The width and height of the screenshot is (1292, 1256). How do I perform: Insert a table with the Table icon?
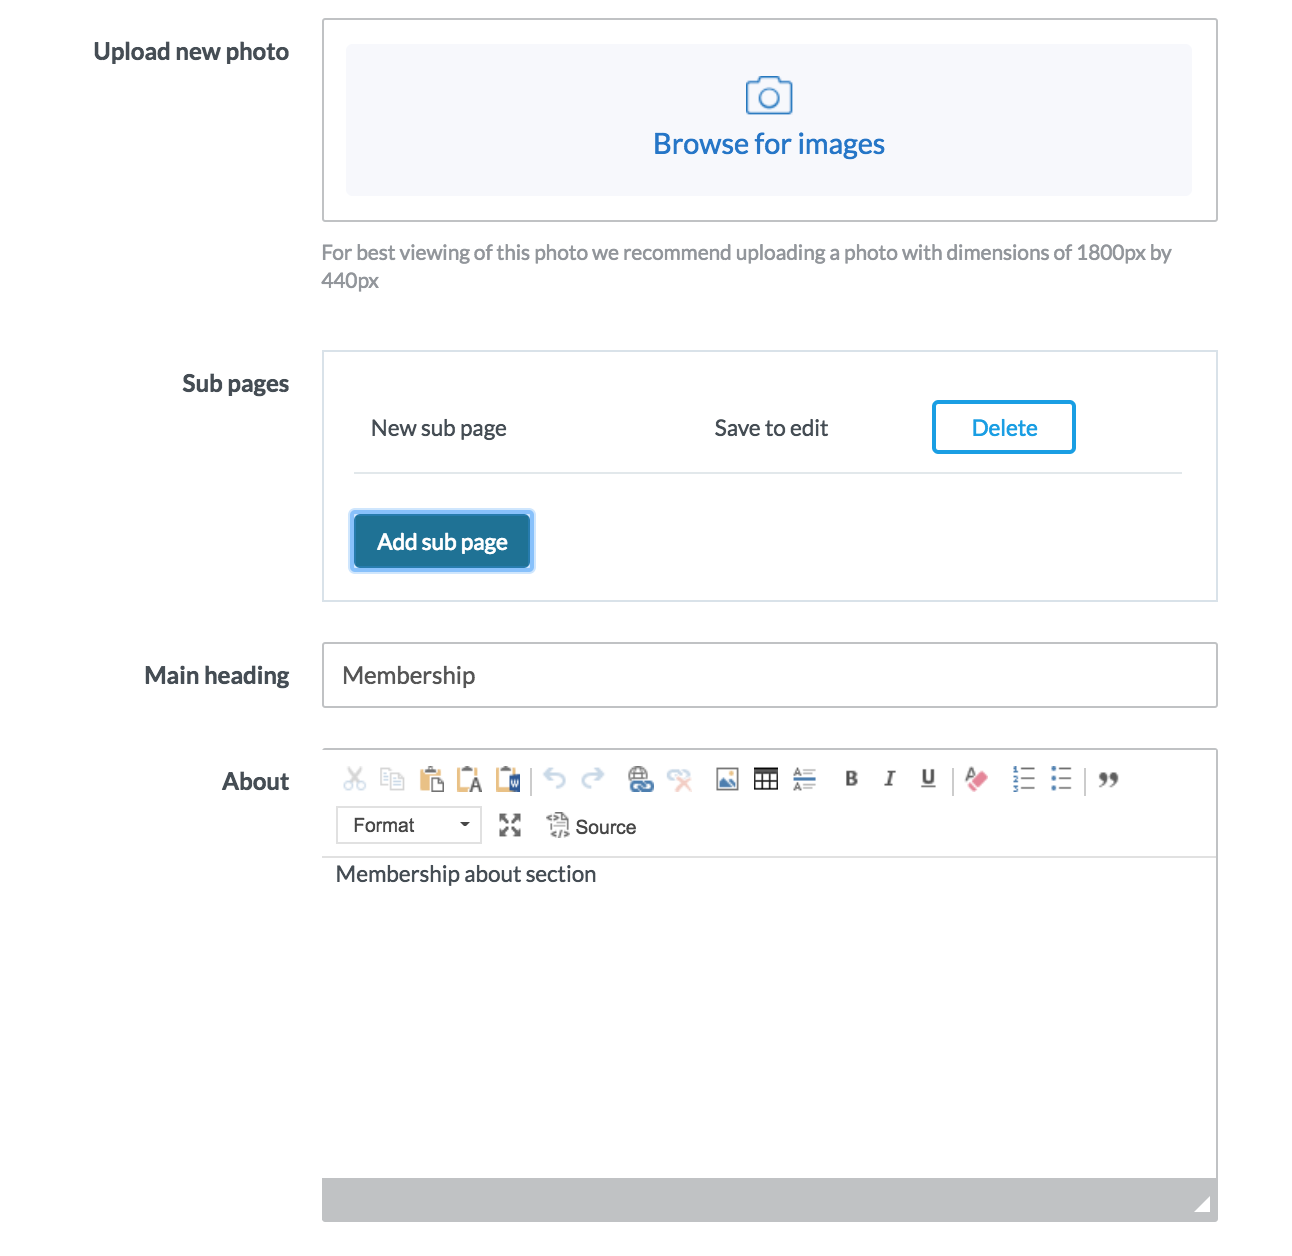(x=766, y=779)
